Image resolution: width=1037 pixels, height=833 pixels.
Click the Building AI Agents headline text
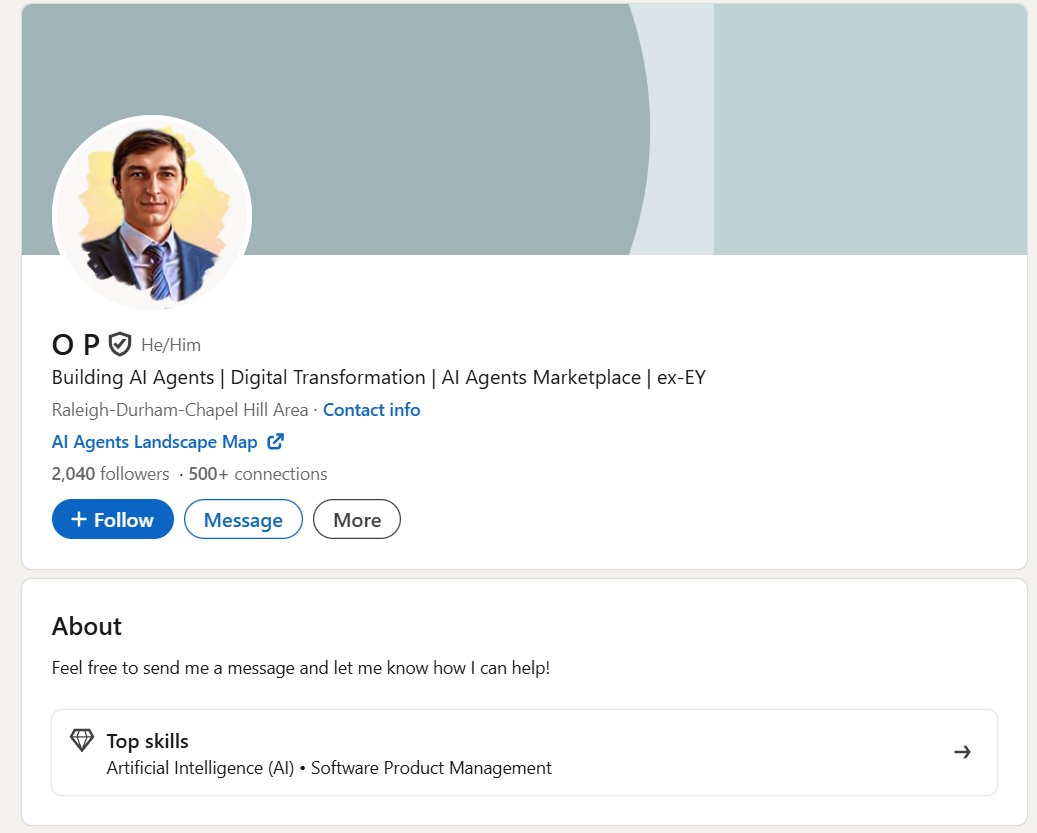coord(378,378)
